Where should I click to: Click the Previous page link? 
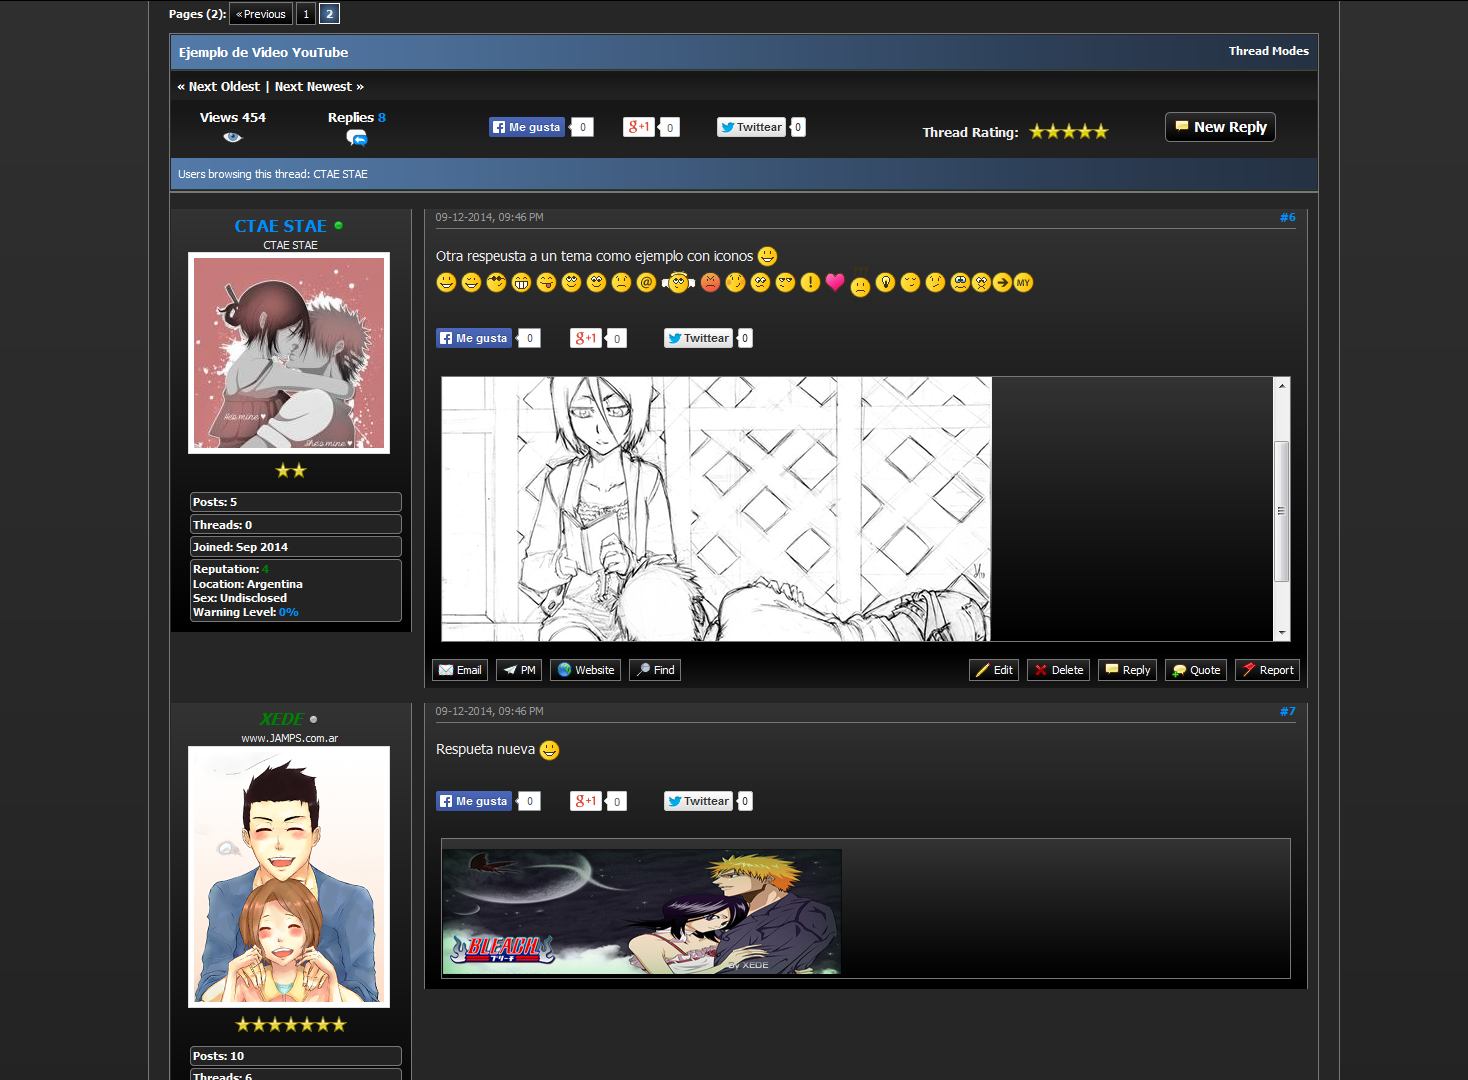261,14
